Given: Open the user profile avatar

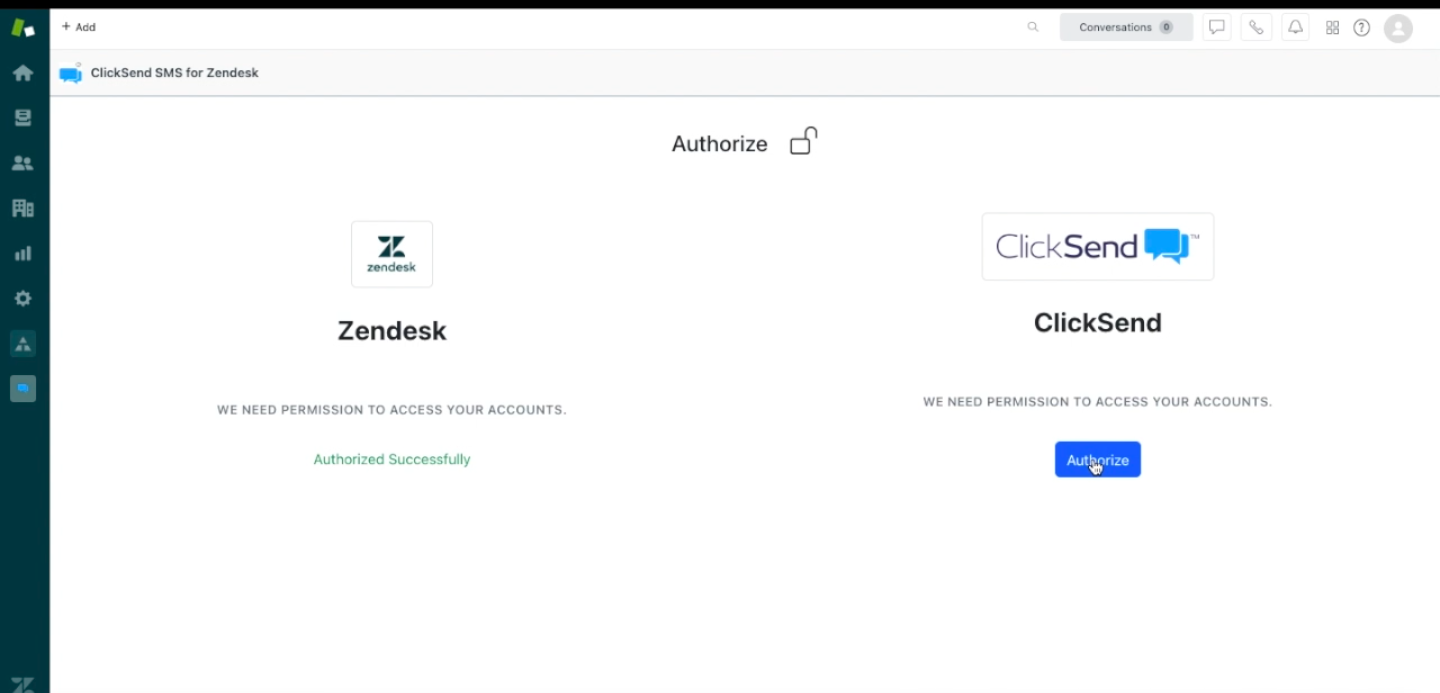Looking at the screenshot, I should coord(1398,28).
